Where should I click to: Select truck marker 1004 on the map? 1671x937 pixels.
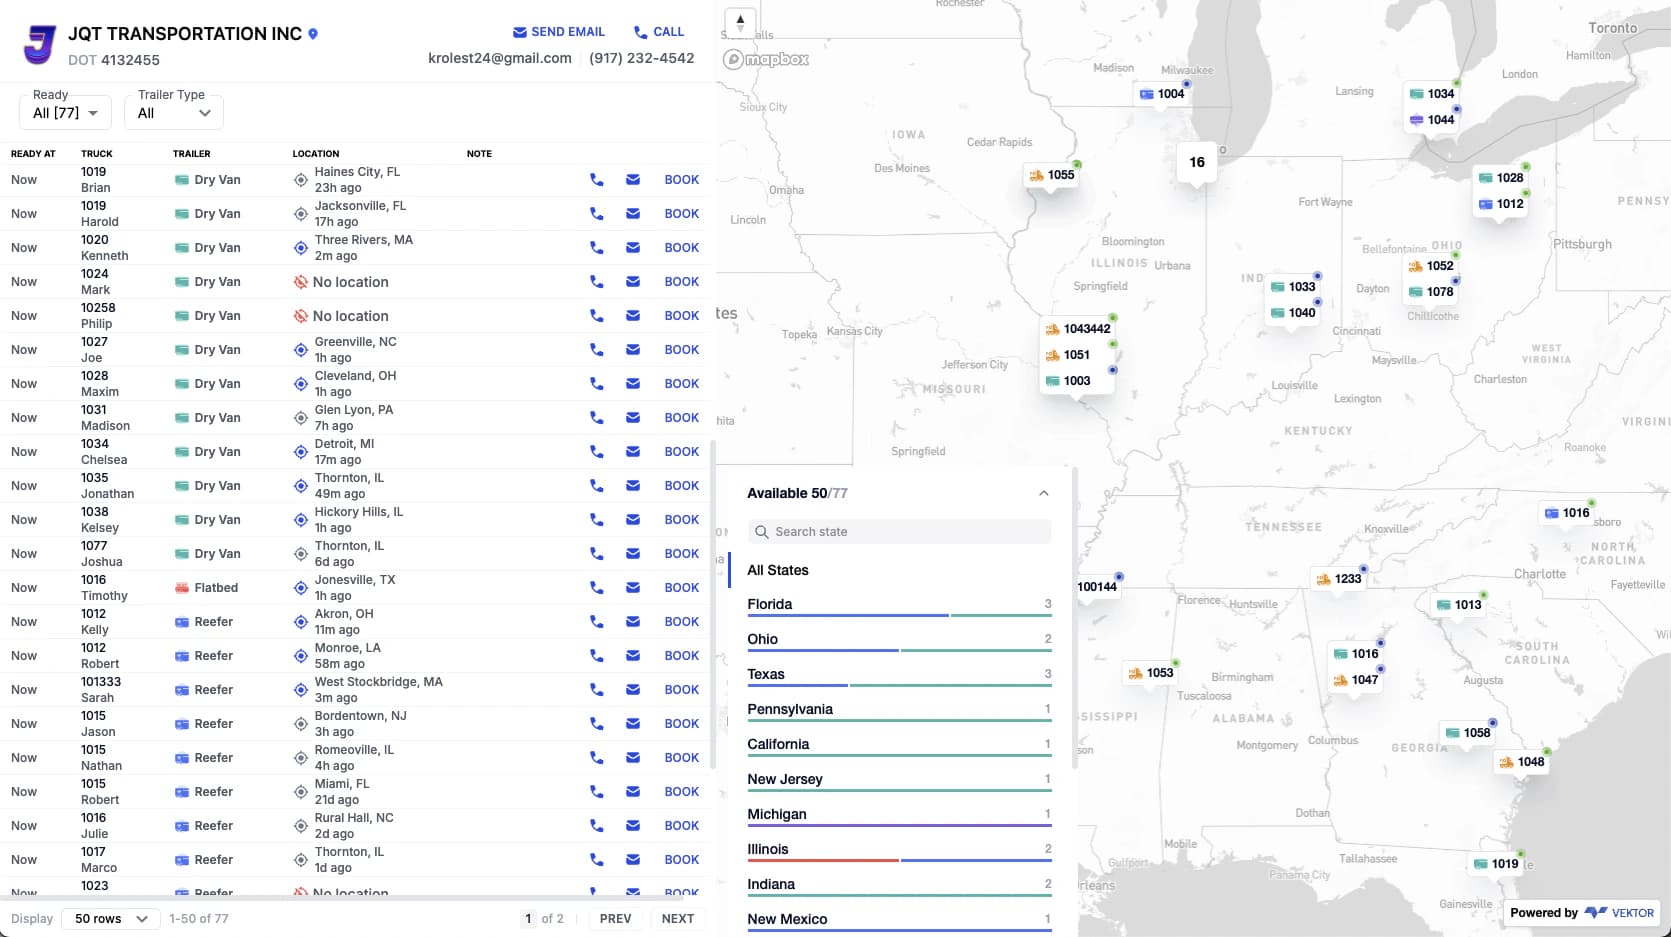click(x=1162, y=94)
